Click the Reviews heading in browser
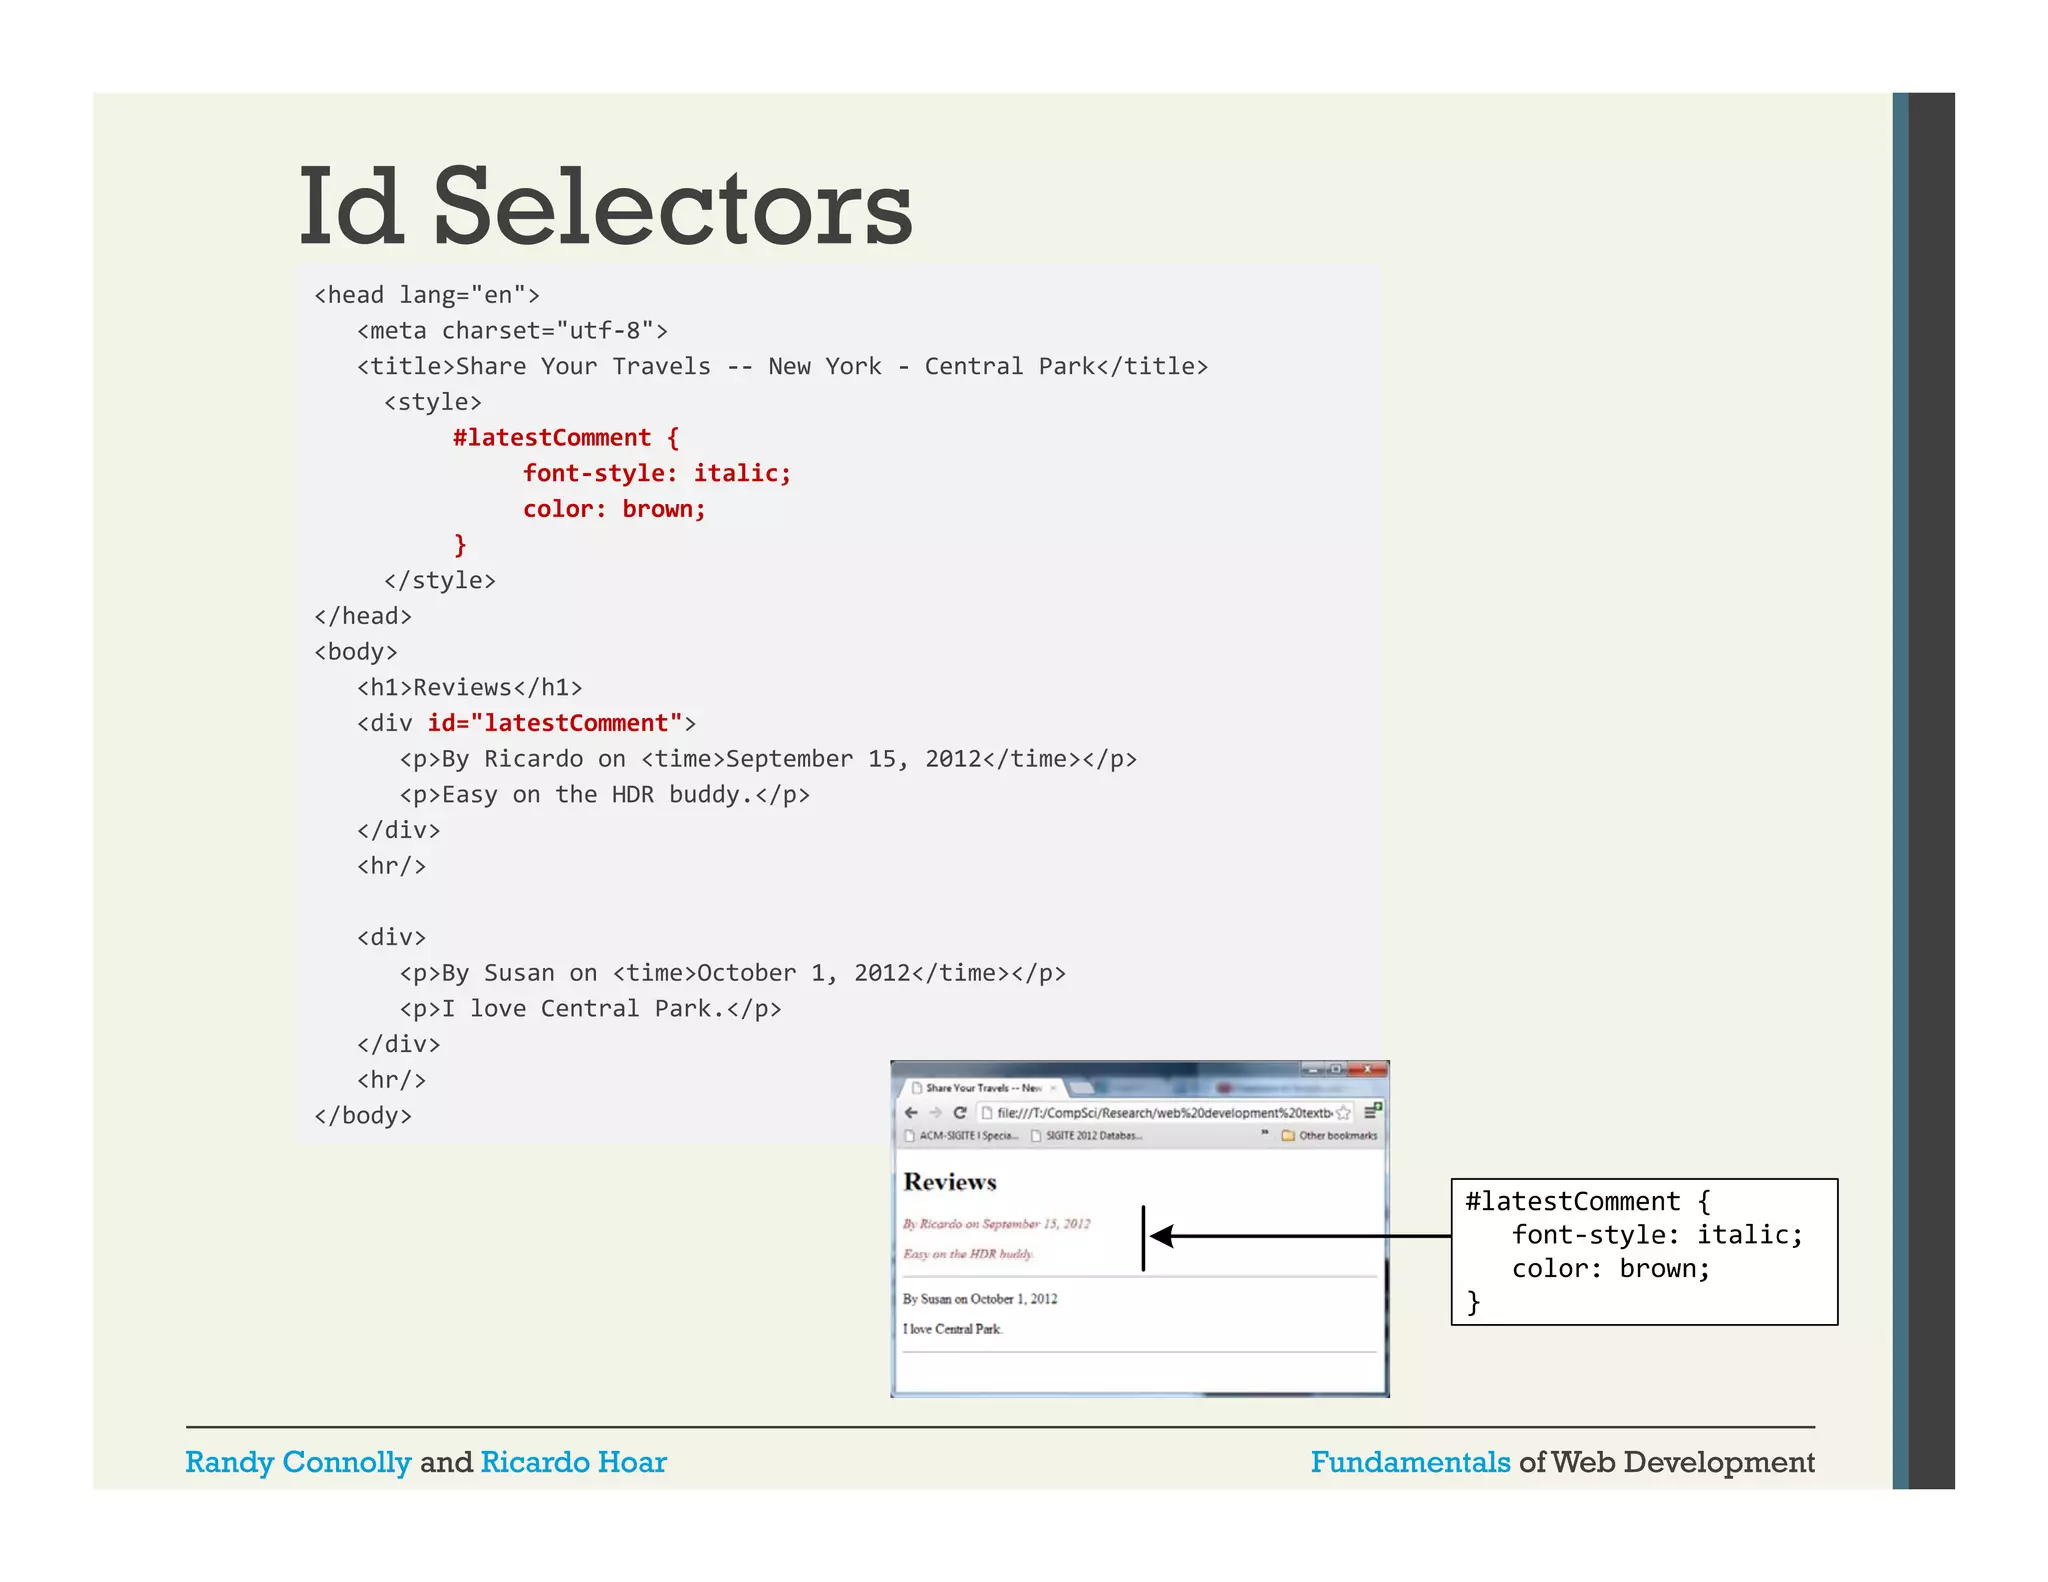 coord(950,1182)
